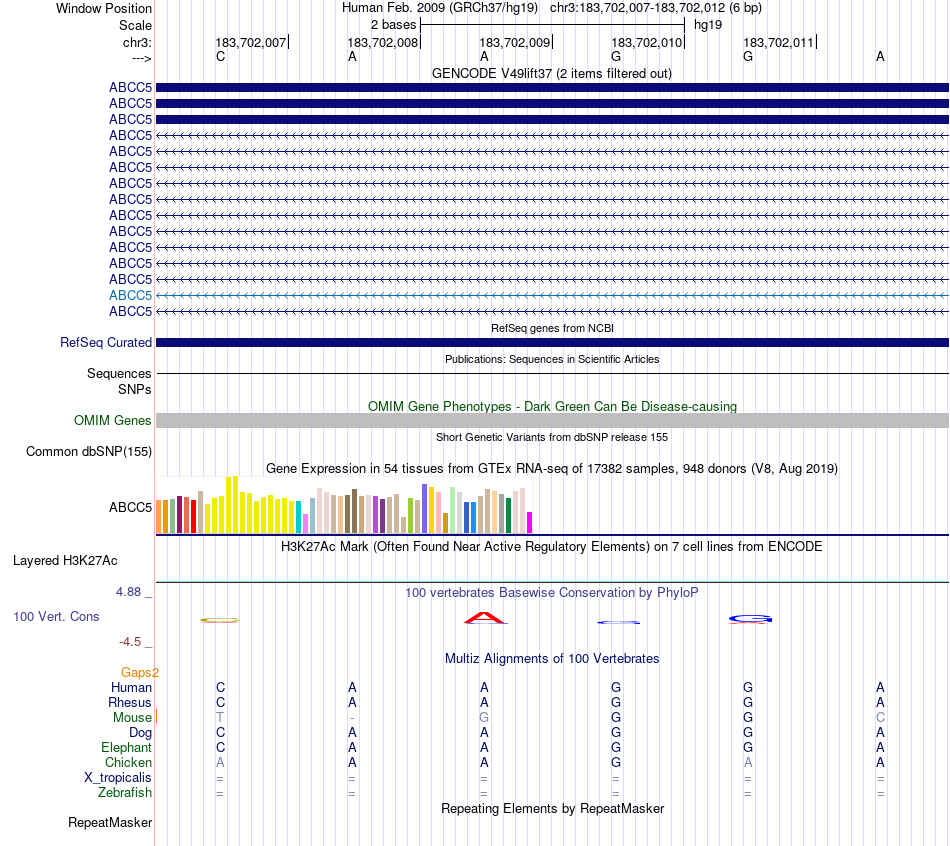Select the Zebrafish species label

pyautogui.click(x=125, y=792)
